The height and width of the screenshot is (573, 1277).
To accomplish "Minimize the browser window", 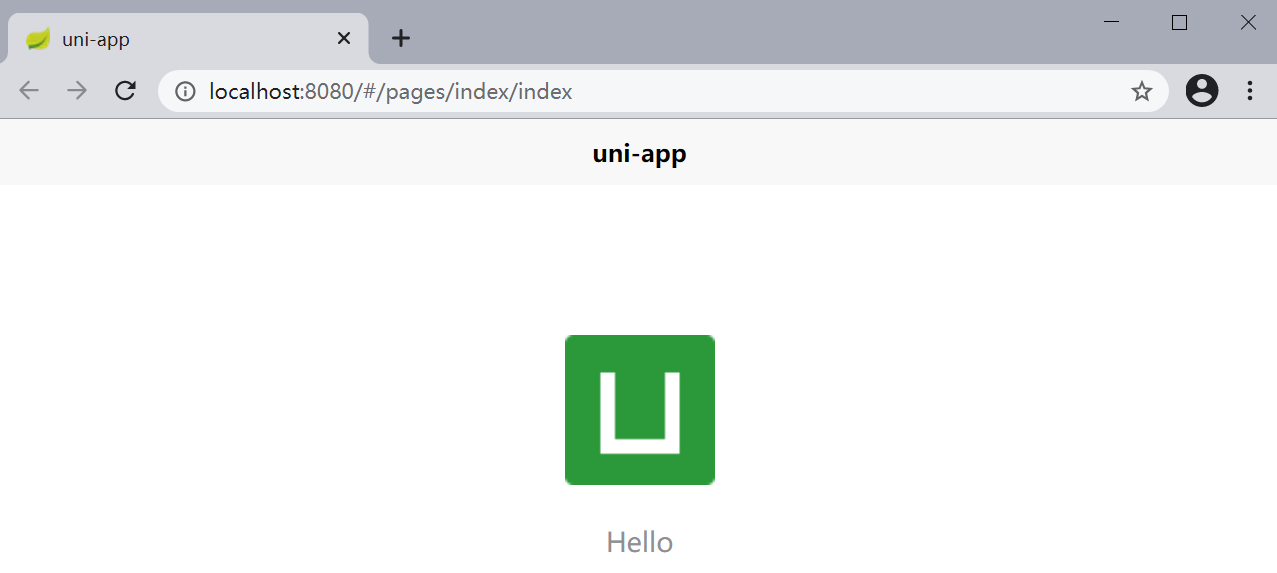I will pos(1111,22).
